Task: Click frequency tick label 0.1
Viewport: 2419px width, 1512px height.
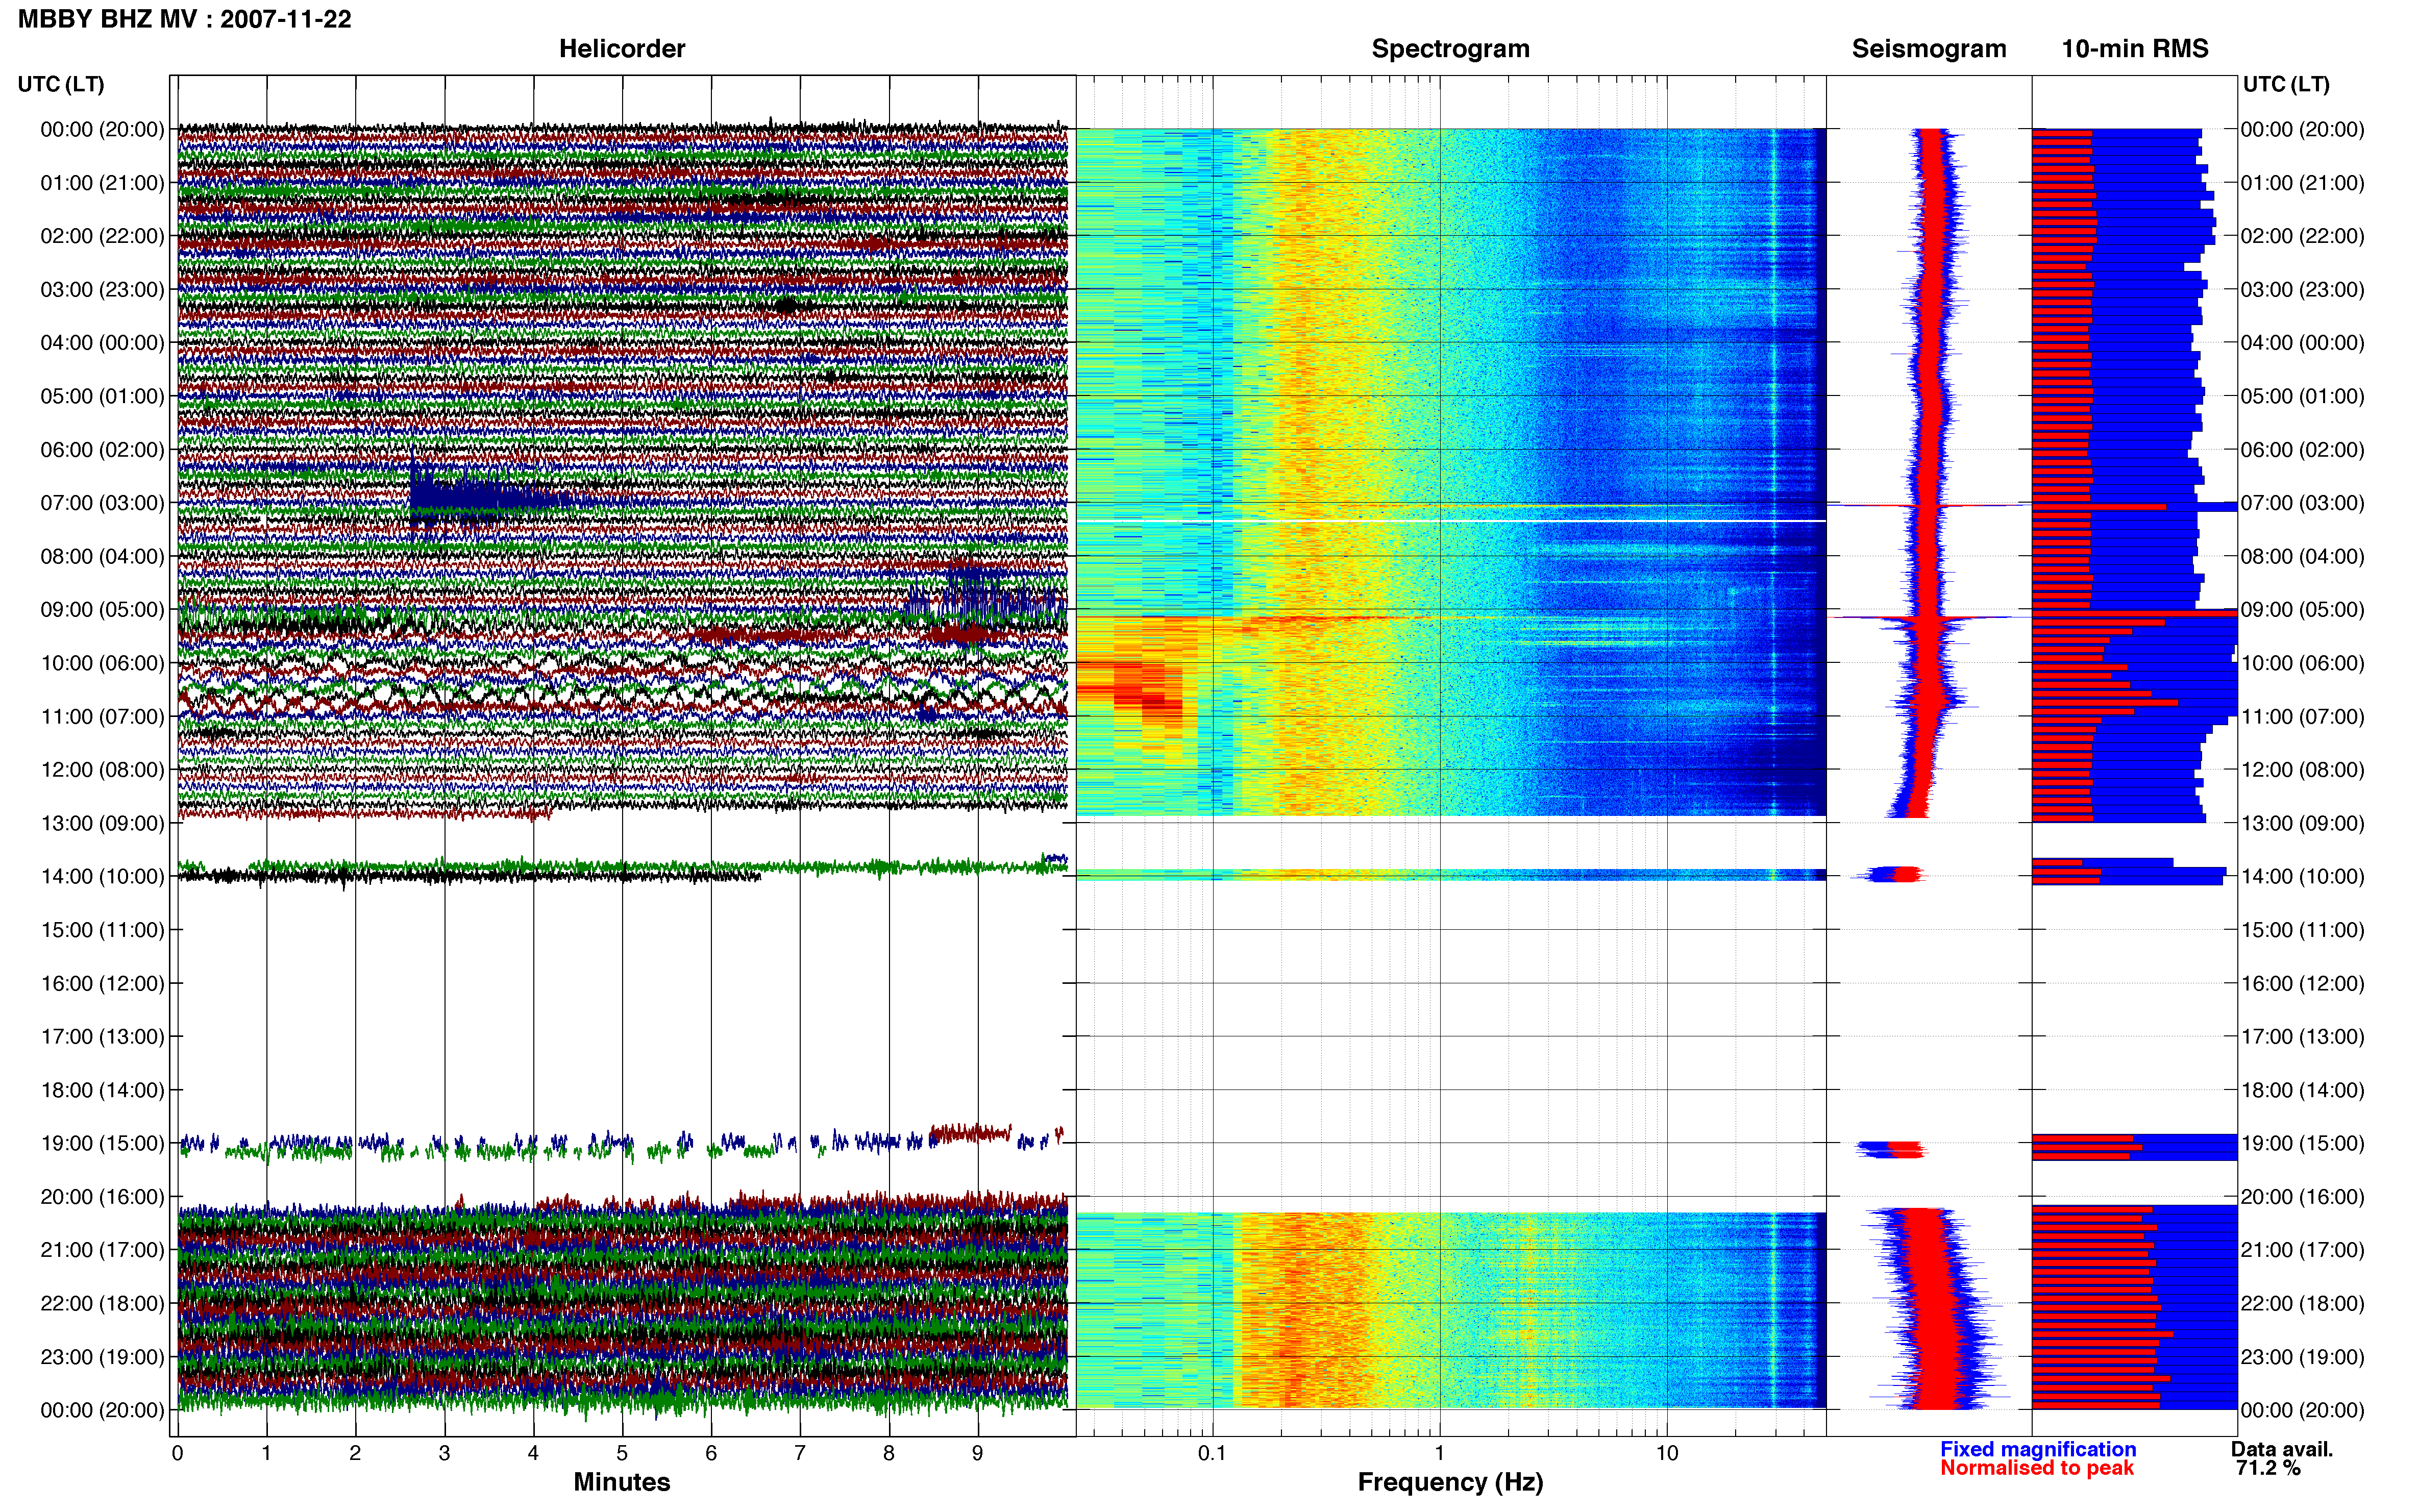Action: coord(1212,1453)
